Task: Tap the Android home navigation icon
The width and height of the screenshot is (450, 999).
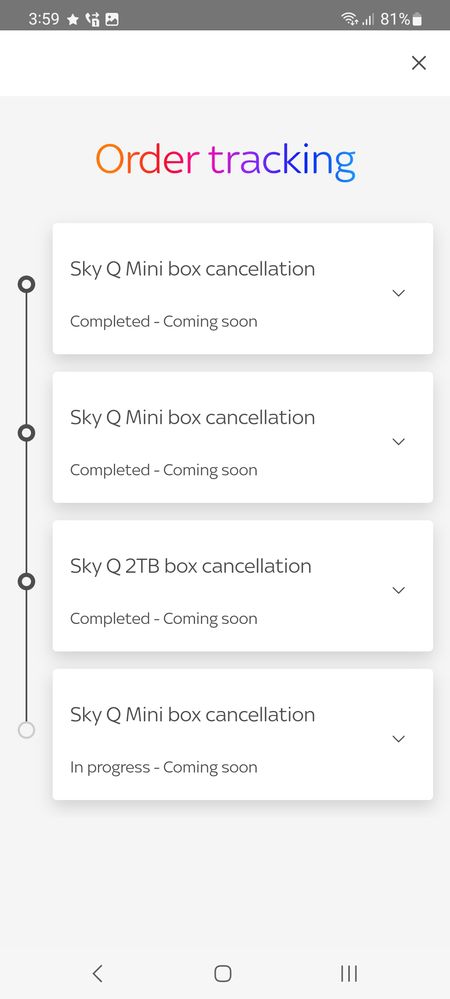Action: 222,973
